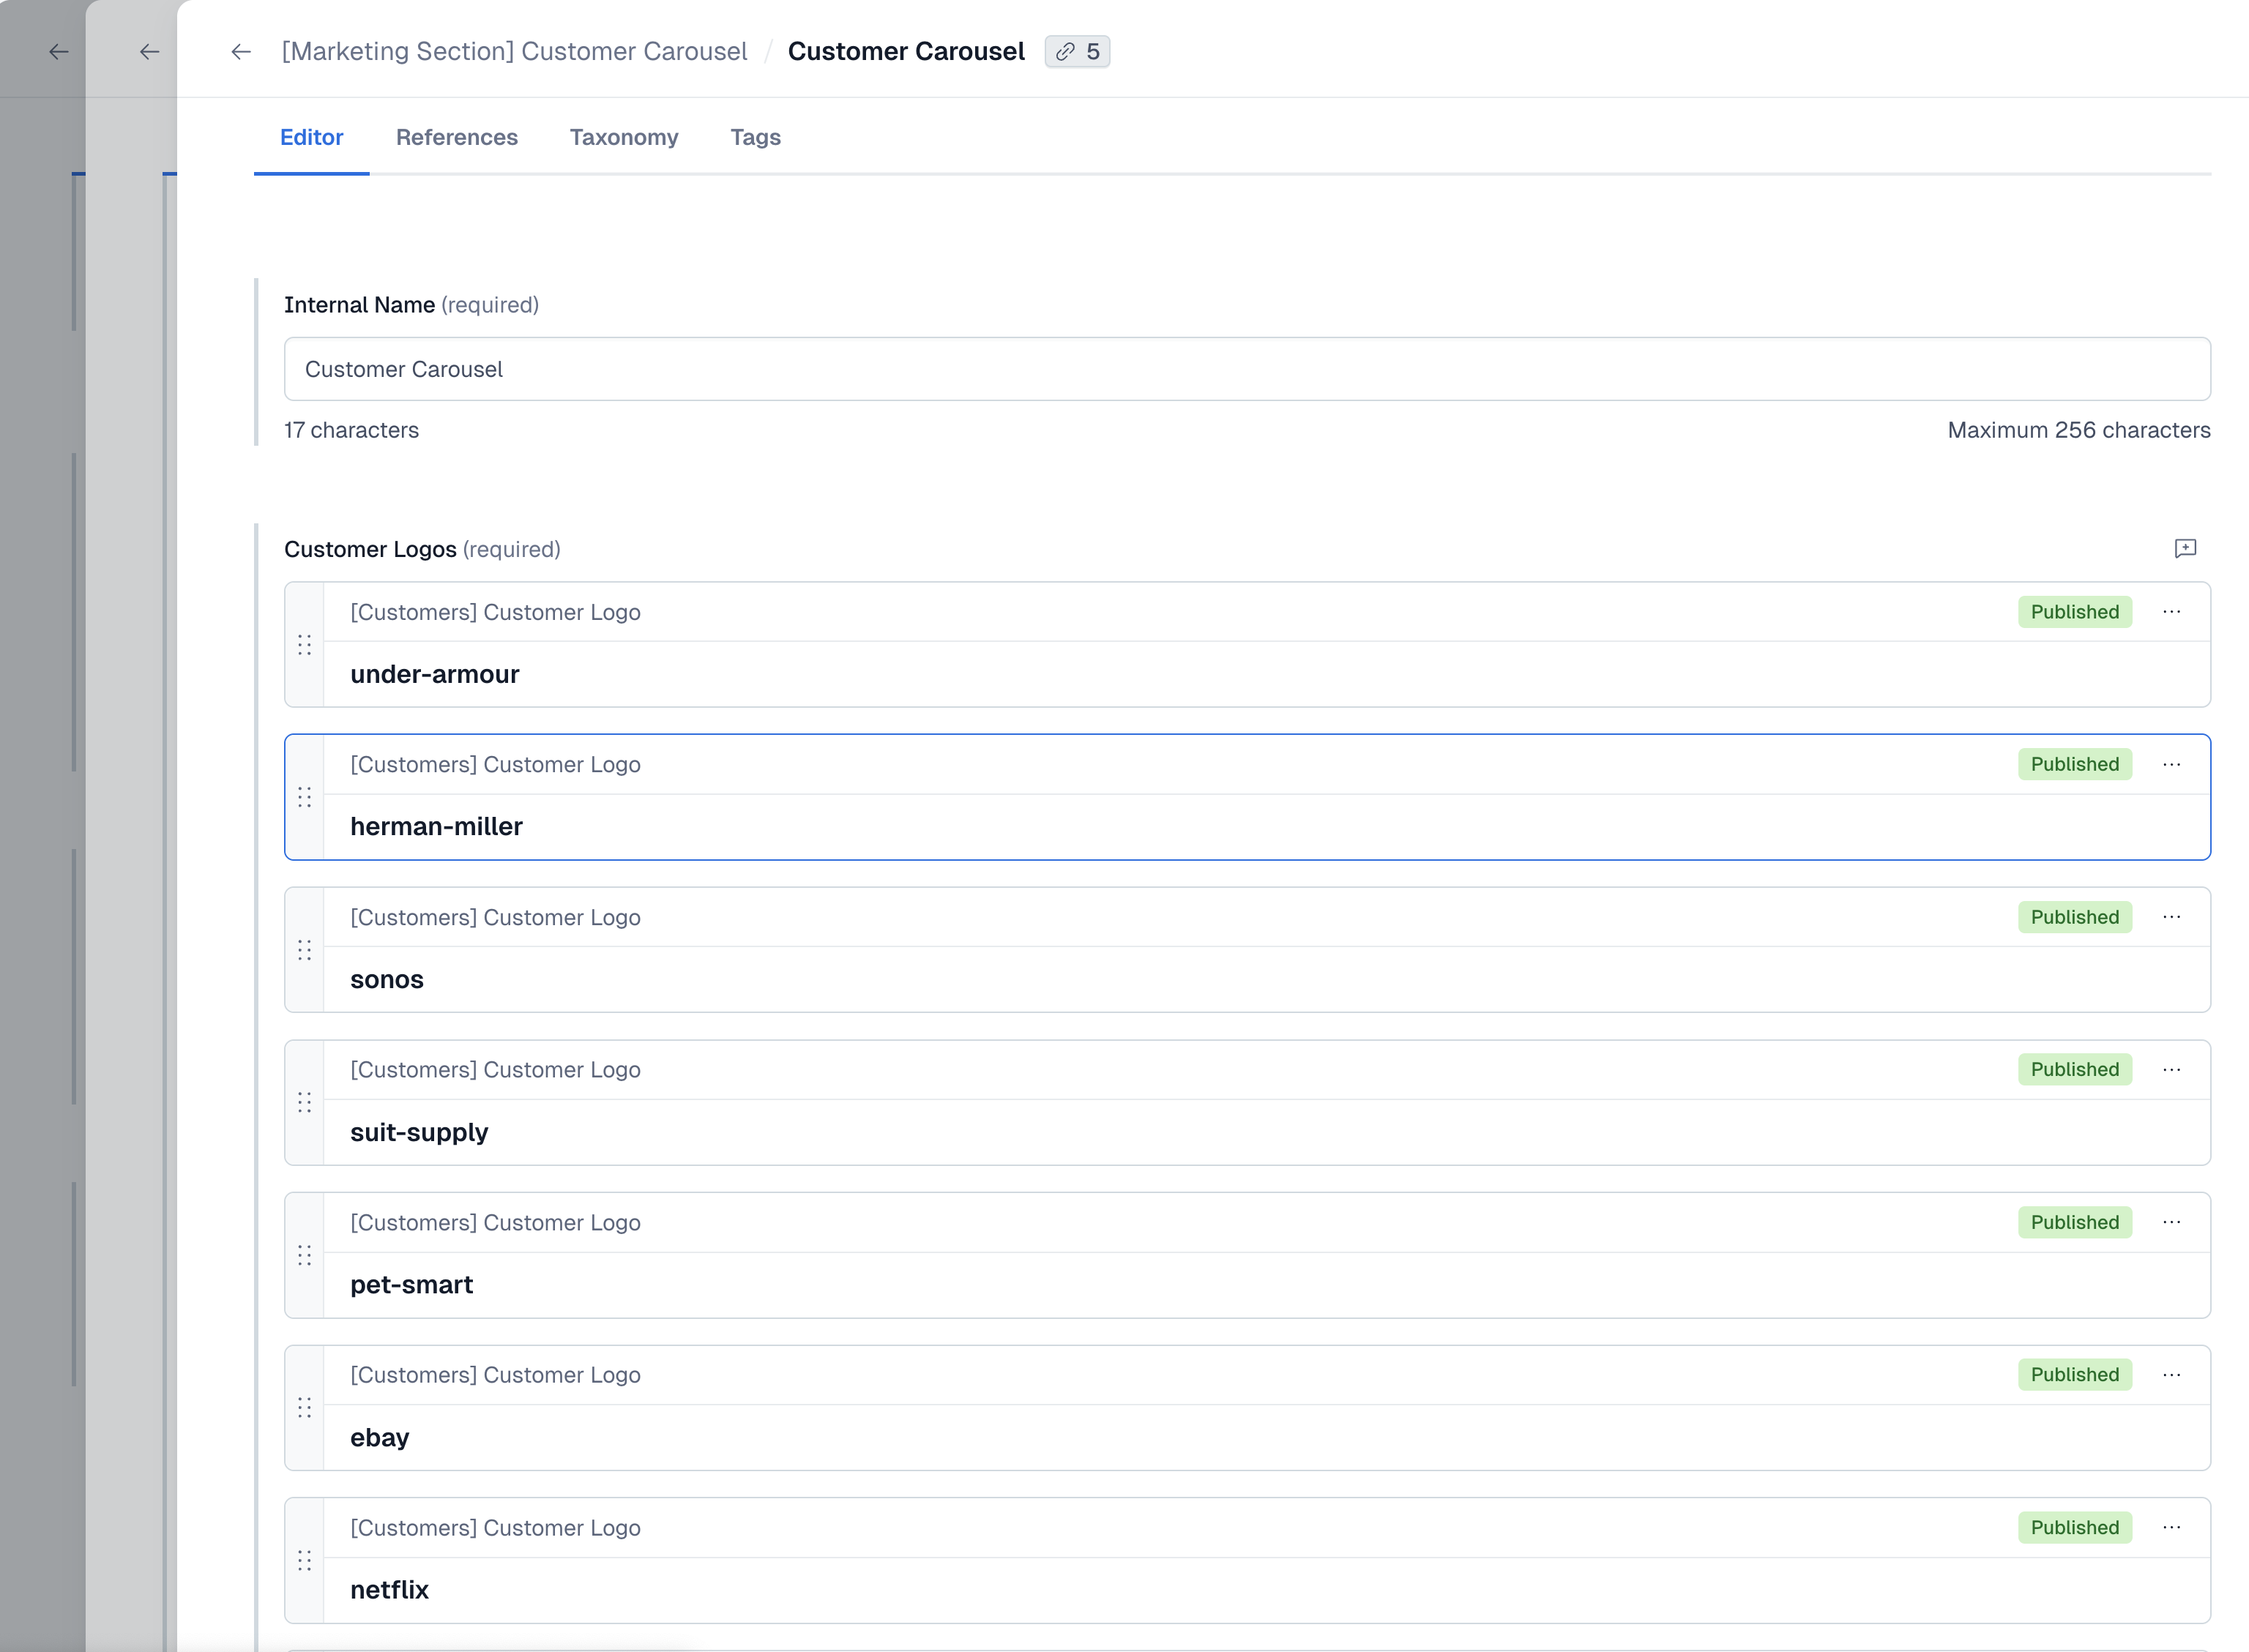The width and height of the screenshot is (2249, 1652).
Task: Click the Published badge on netflix
Action: (x=2074, y=1528)
